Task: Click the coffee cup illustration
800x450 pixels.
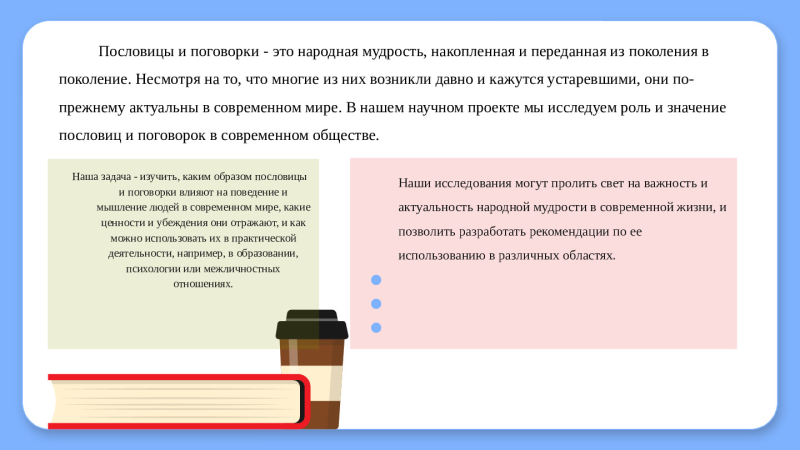Action: (312, 369)
